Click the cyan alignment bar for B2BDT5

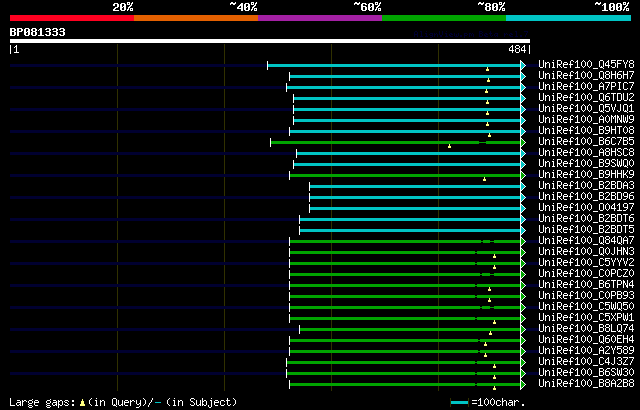410,230
